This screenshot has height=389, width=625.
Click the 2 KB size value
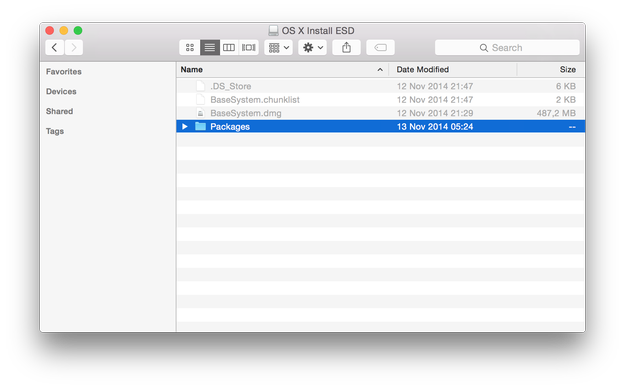[x=566, y=100]
